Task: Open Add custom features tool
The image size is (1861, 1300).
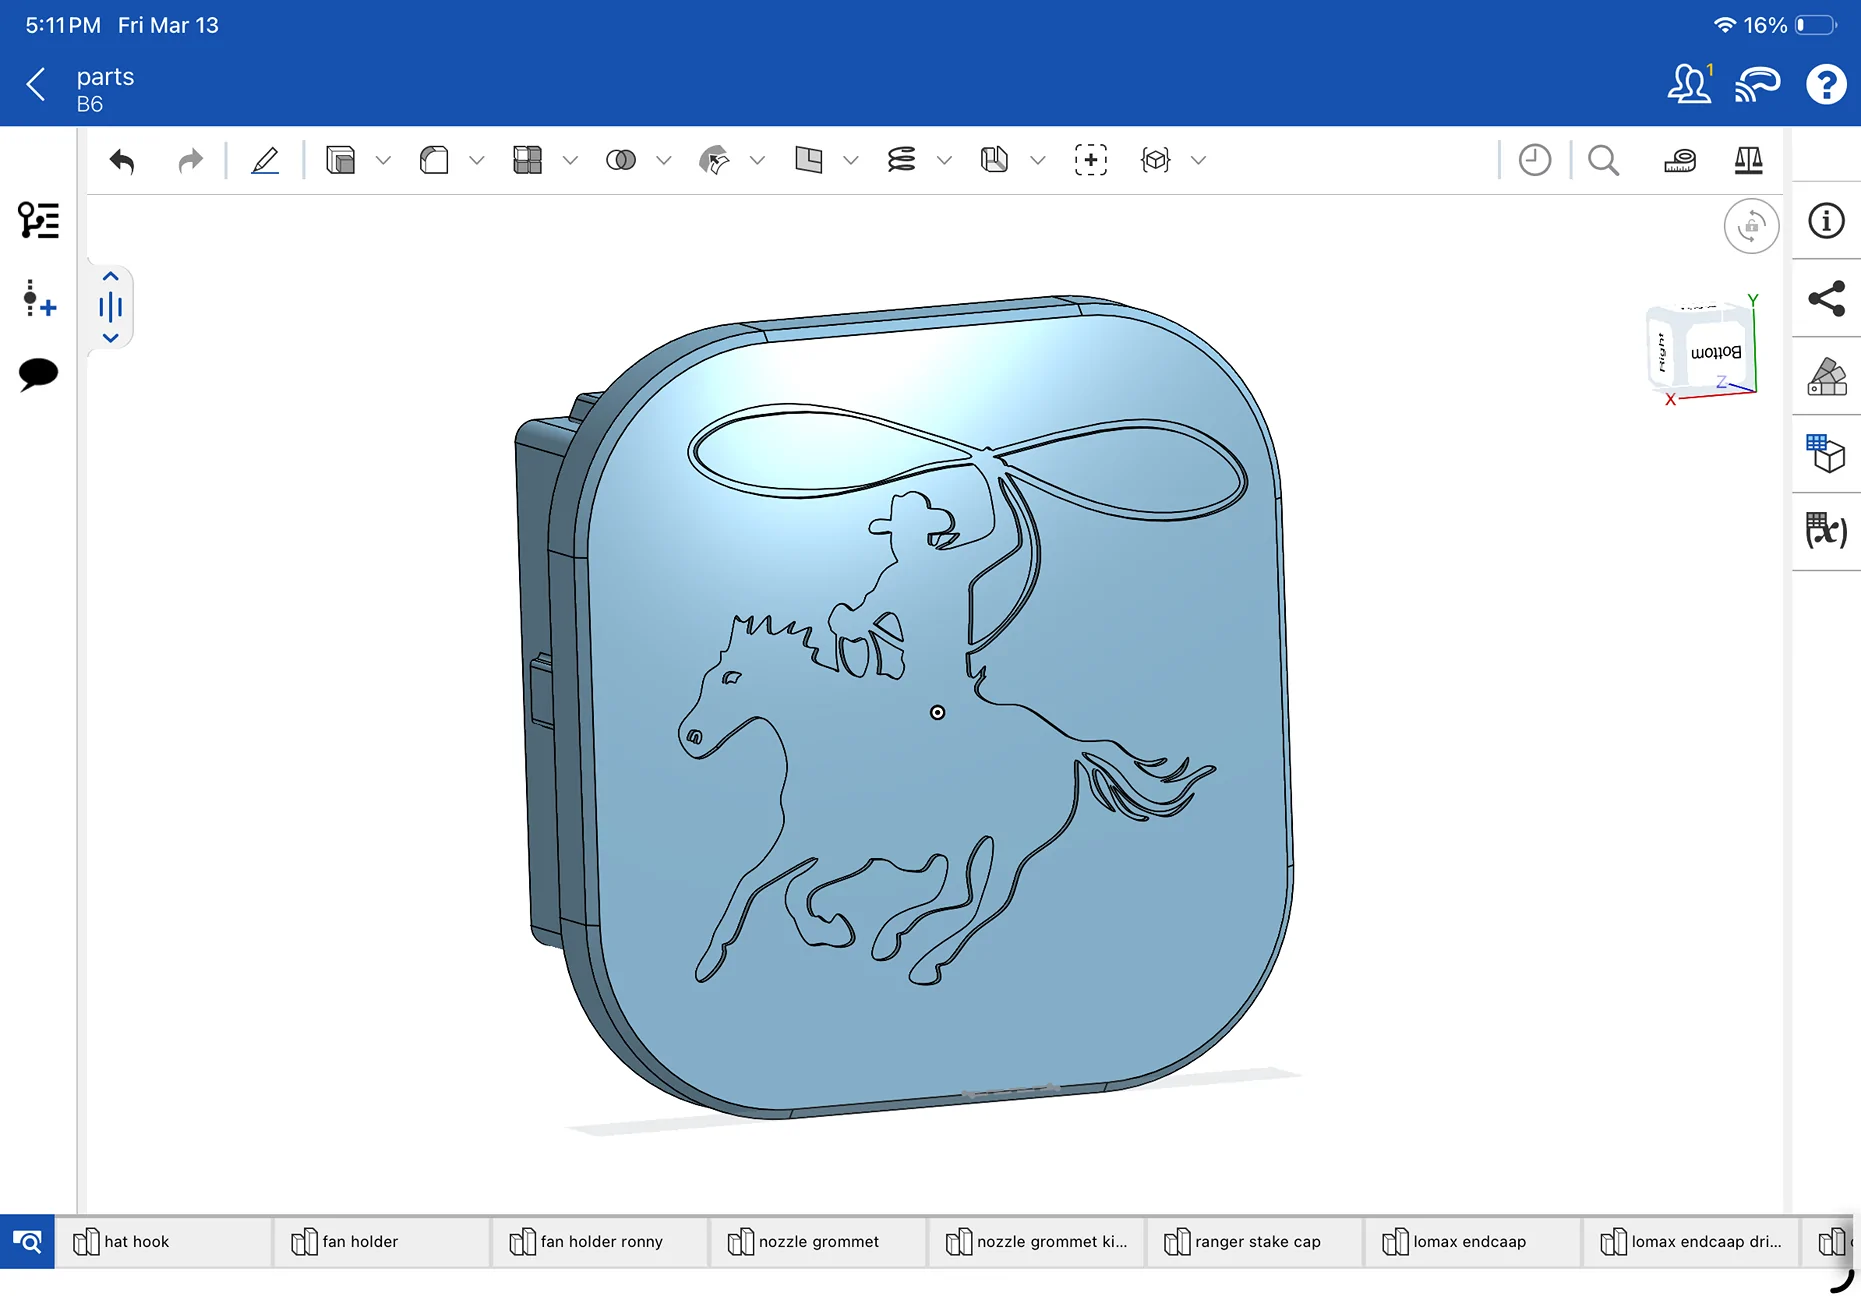Action: (x=1091, y=160)
